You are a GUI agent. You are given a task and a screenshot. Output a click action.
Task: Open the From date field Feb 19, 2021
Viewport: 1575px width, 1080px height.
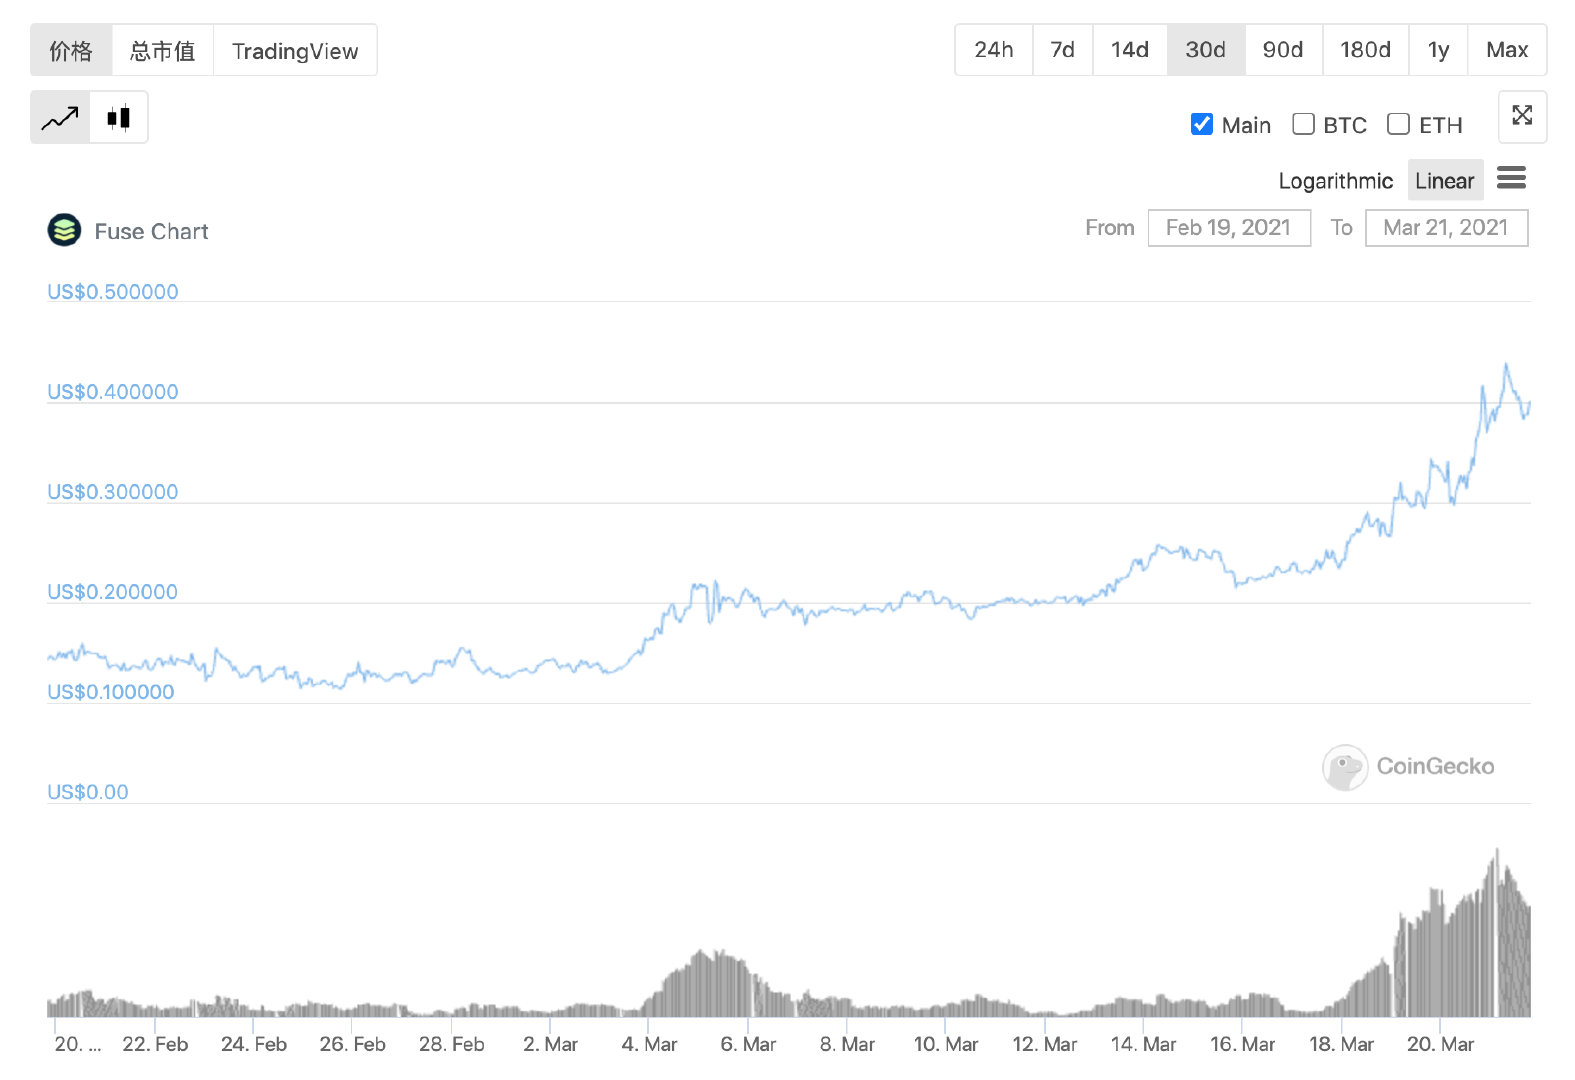(x=1229, y=228)
